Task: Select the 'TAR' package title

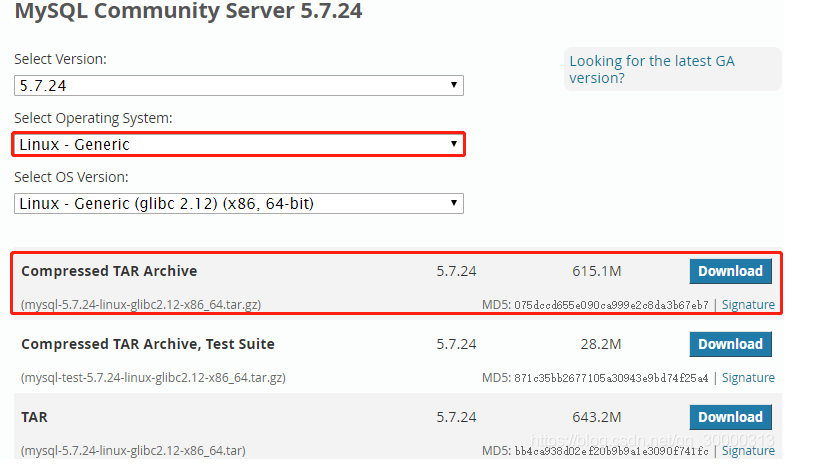Action: point(34,417)
